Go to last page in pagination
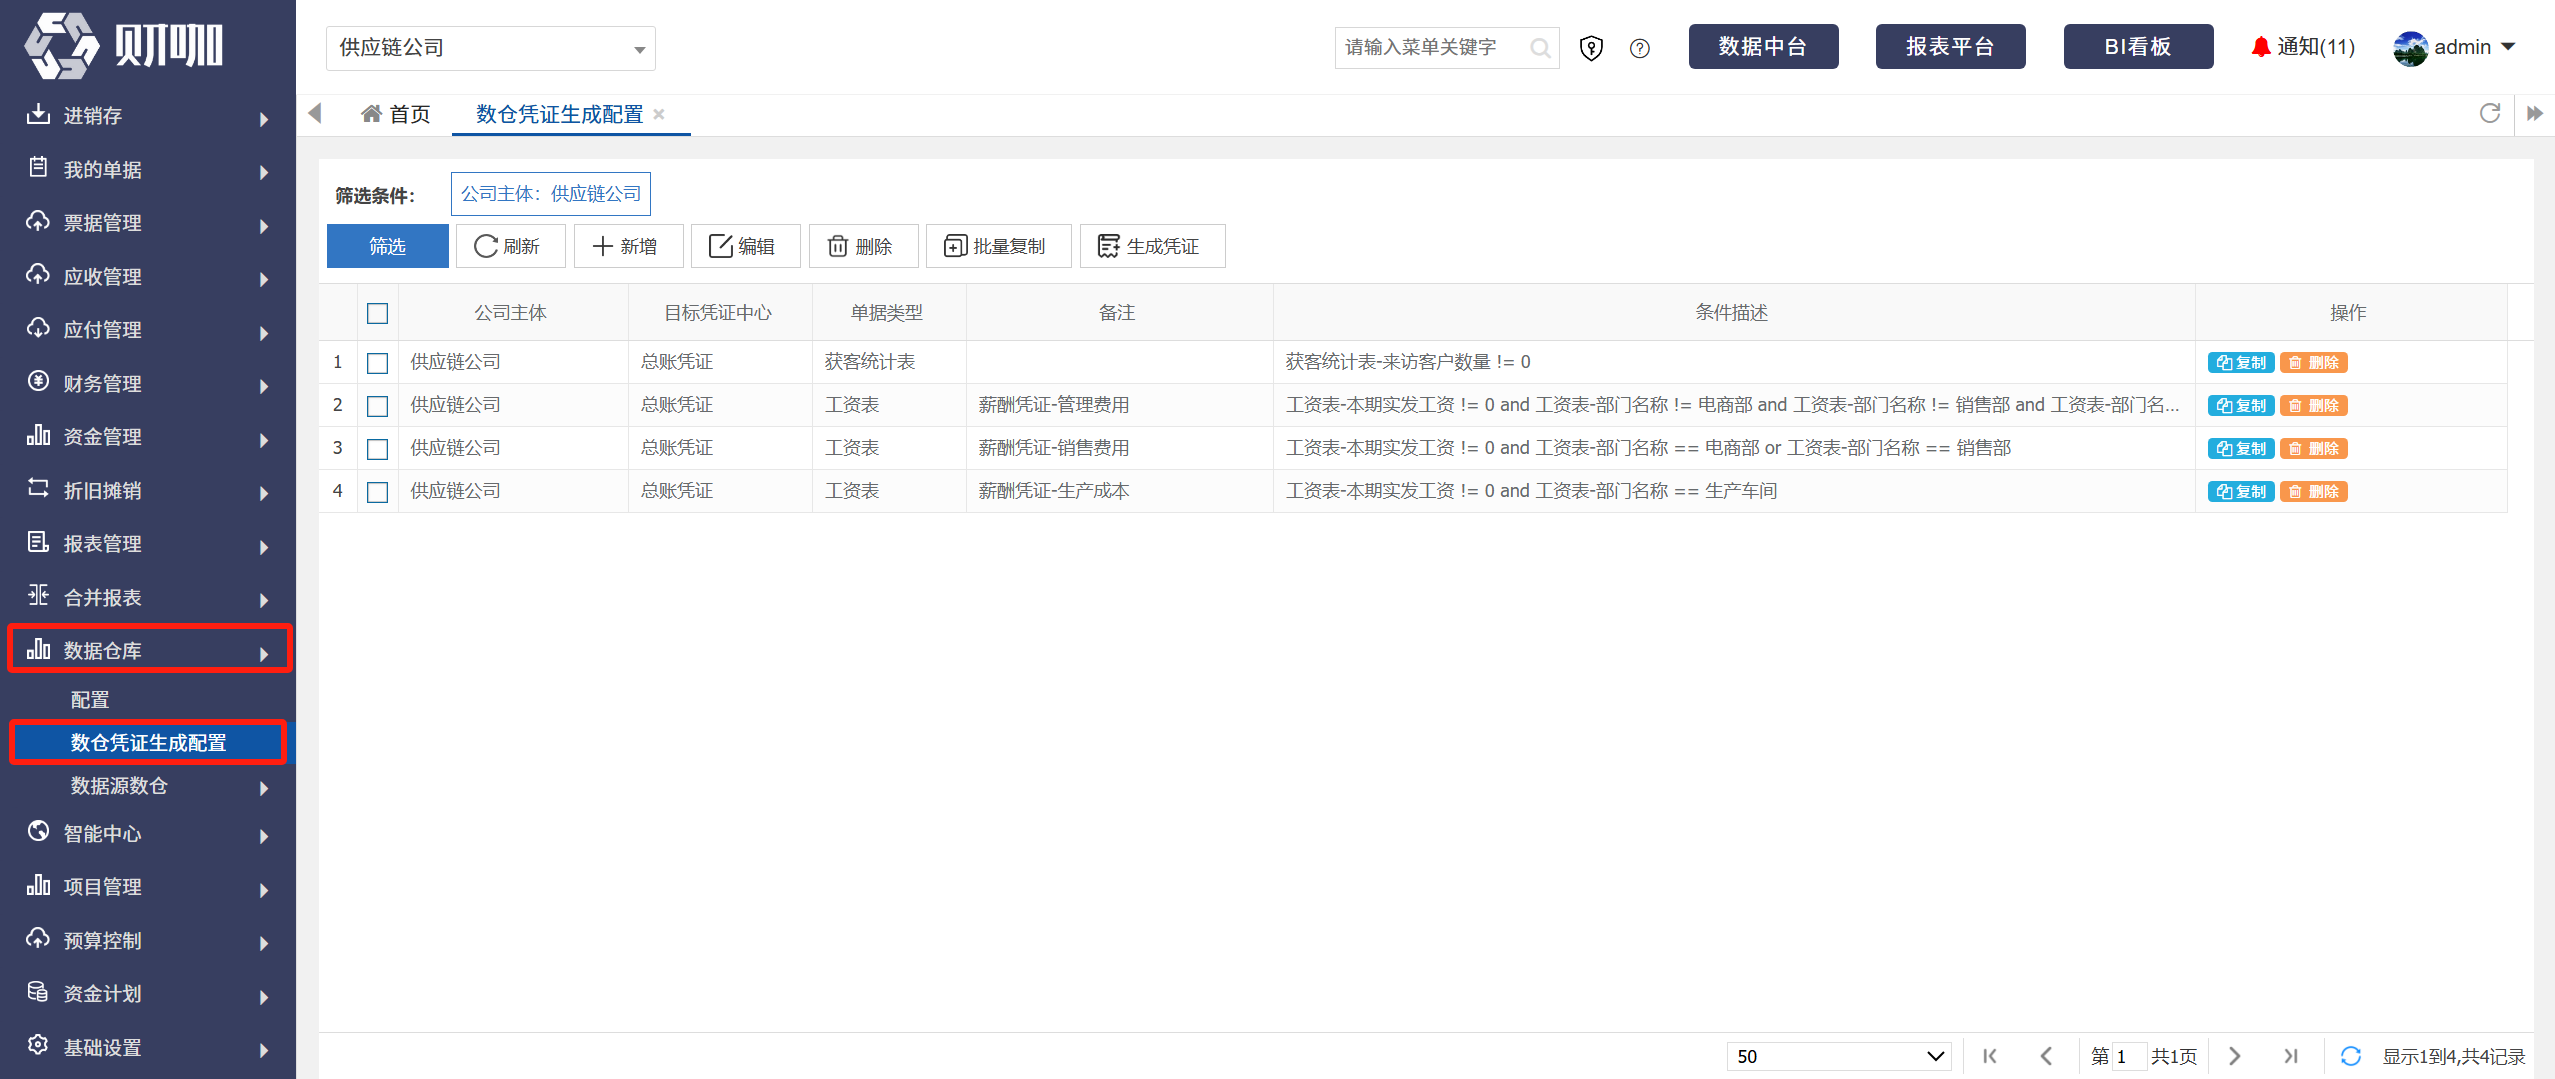 click(x=2291, y=1056)
